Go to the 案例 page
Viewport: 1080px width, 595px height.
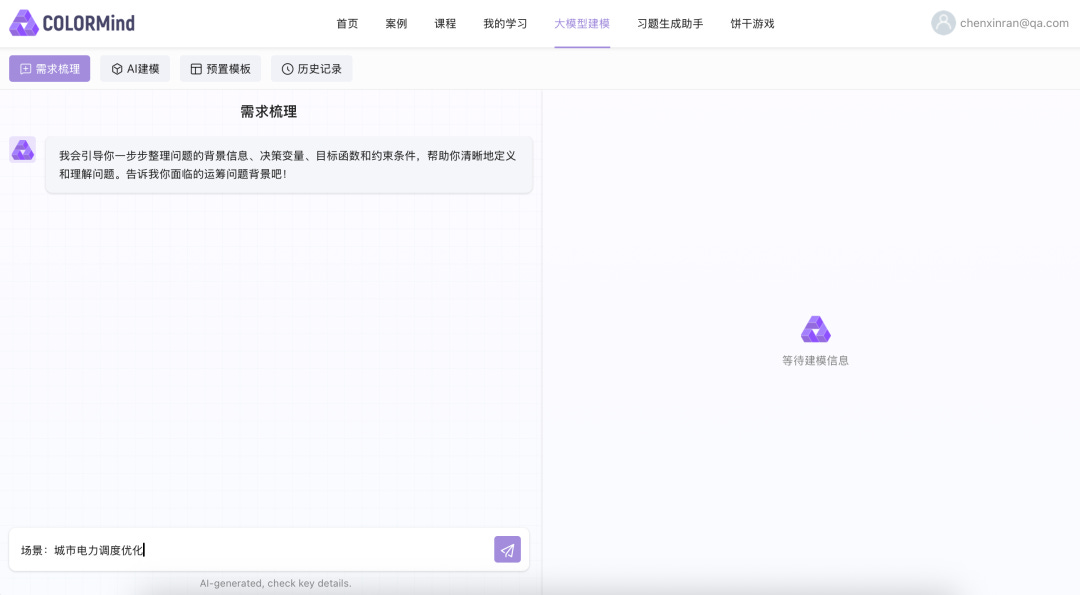pyautogui.click(x=396, y=23)
